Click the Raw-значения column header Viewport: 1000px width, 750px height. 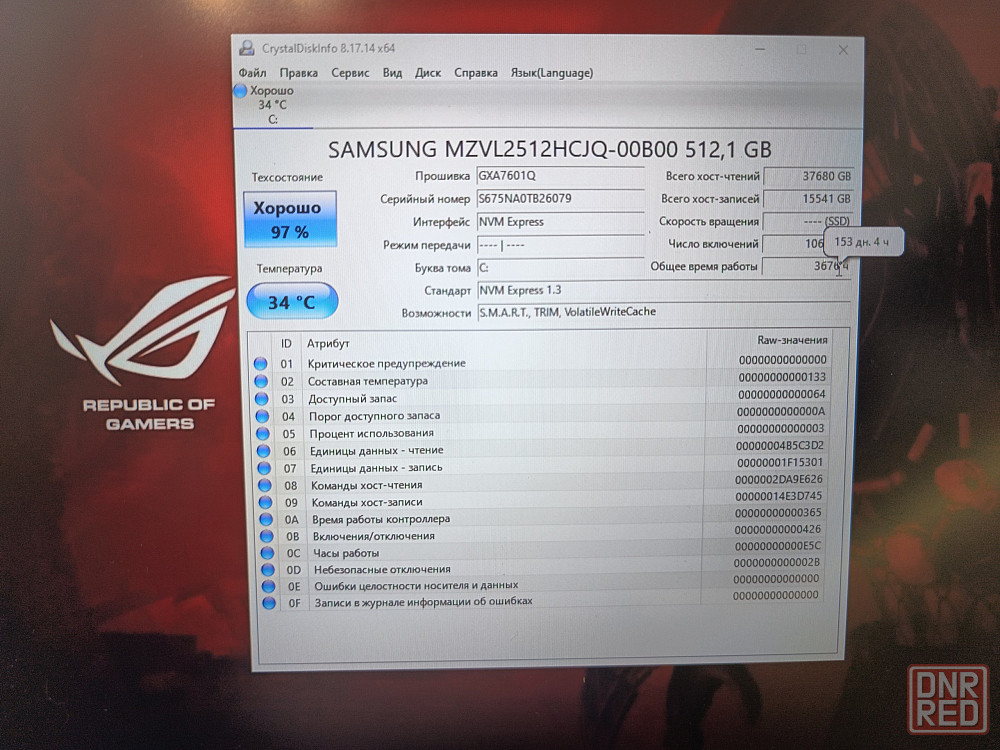792,340
